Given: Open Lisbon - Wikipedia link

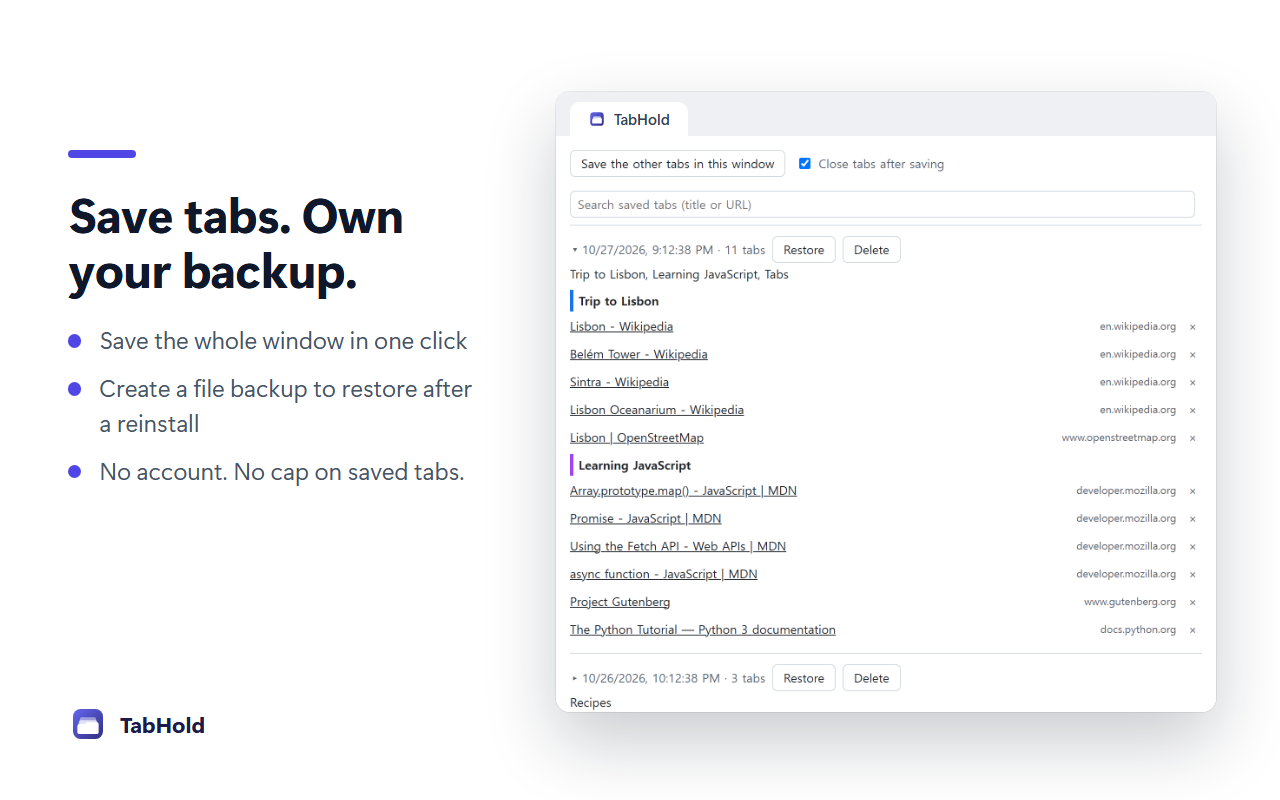Looking at the screenshot, I should [621, 326].
